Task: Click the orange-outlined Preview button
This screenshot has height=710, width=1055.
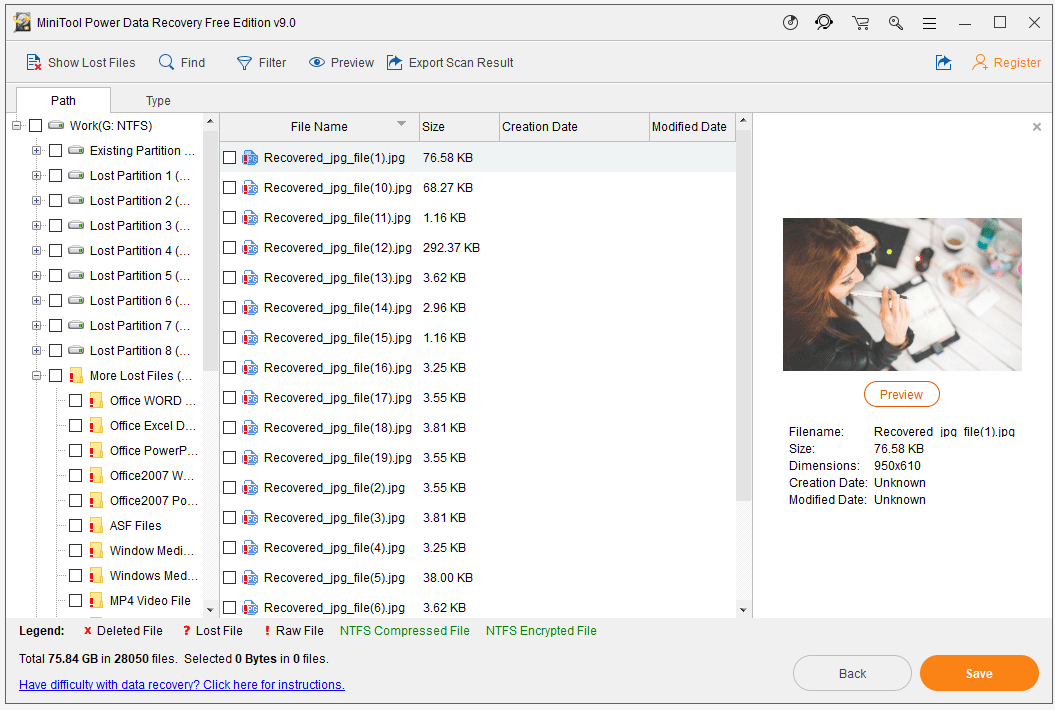Action: point(902,394)
